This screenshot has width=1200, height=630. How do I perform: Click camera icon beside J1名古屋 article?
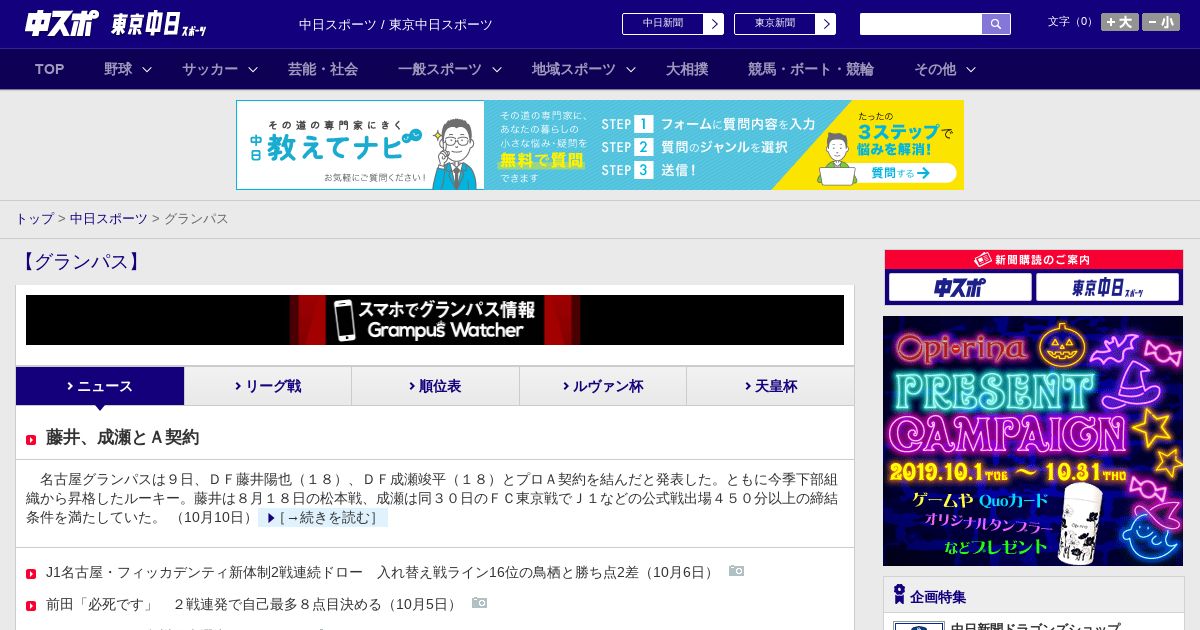tap(736, 571)
